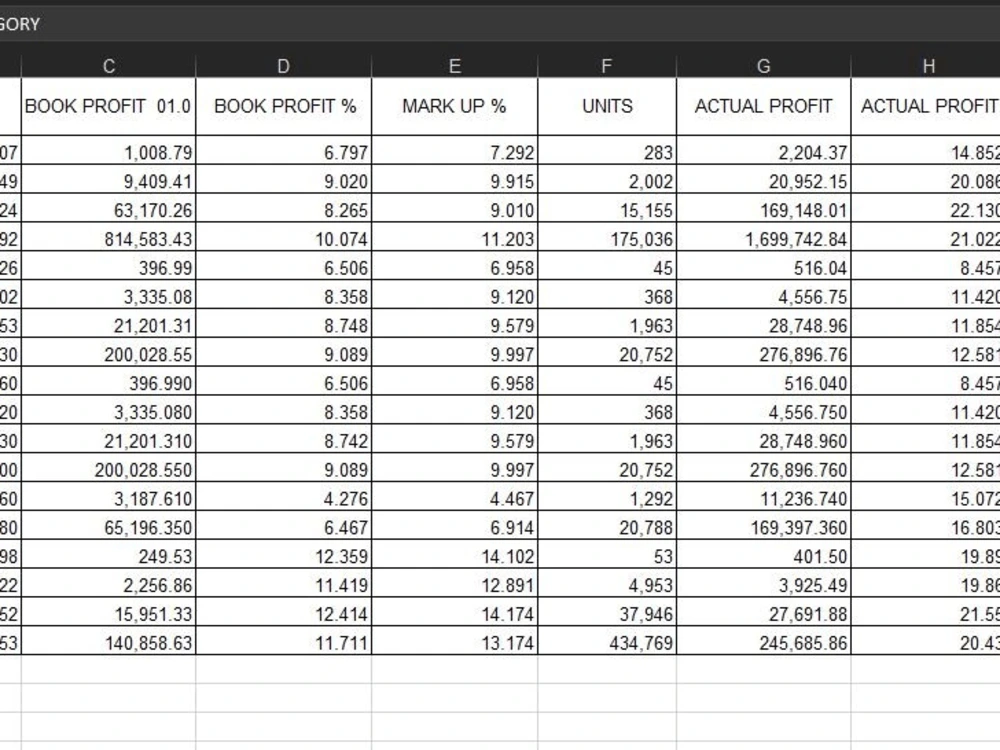Click the cell showing 3,187.610
The height and width of the screenshot is (750, 1000).
tap(108, 496)
